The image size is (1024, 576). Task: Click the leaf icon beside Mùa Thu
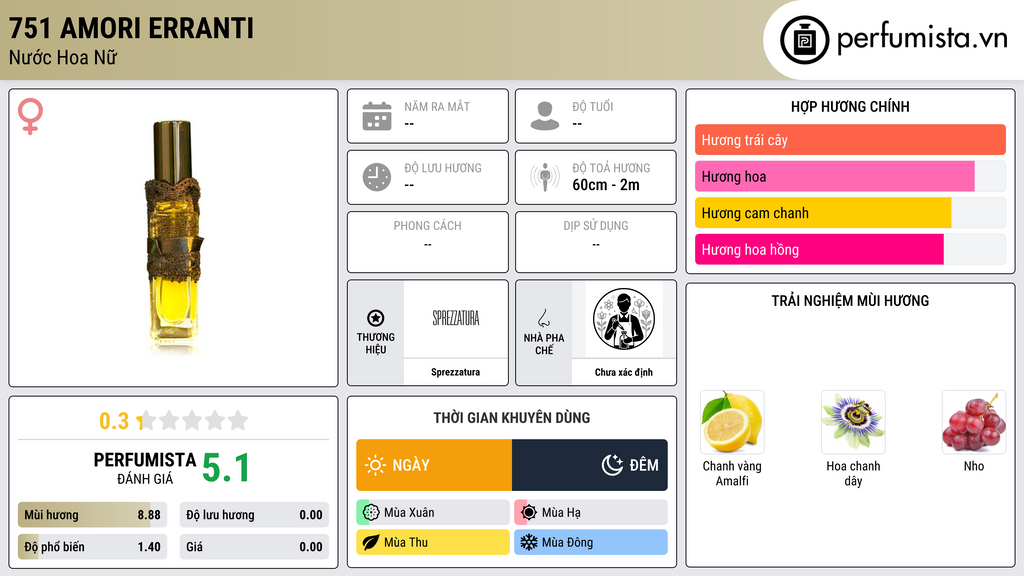click(x=371, y=542)
